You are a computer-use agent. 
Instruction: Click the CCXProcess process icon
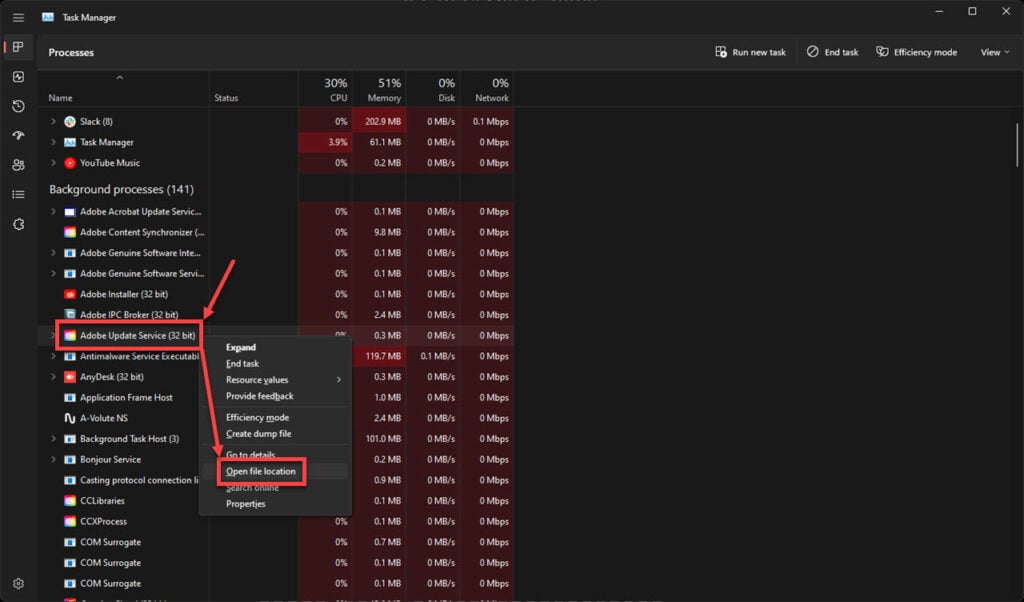[x=70, y=521]
